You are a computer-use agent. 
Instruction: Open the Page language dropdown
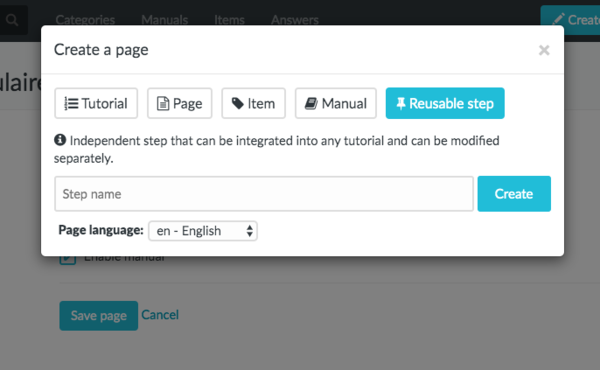[203, 231]
